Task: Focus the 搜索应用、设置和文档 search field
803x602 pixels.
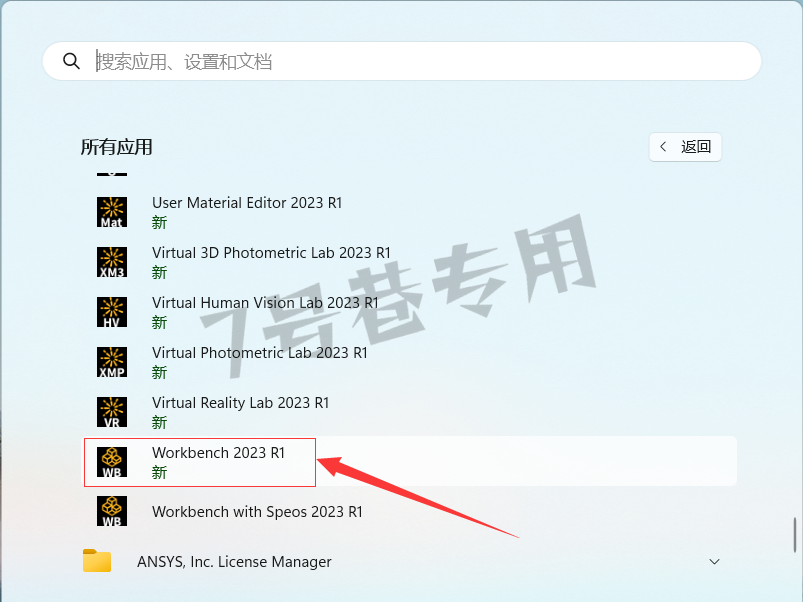Action: pos(402,61)
